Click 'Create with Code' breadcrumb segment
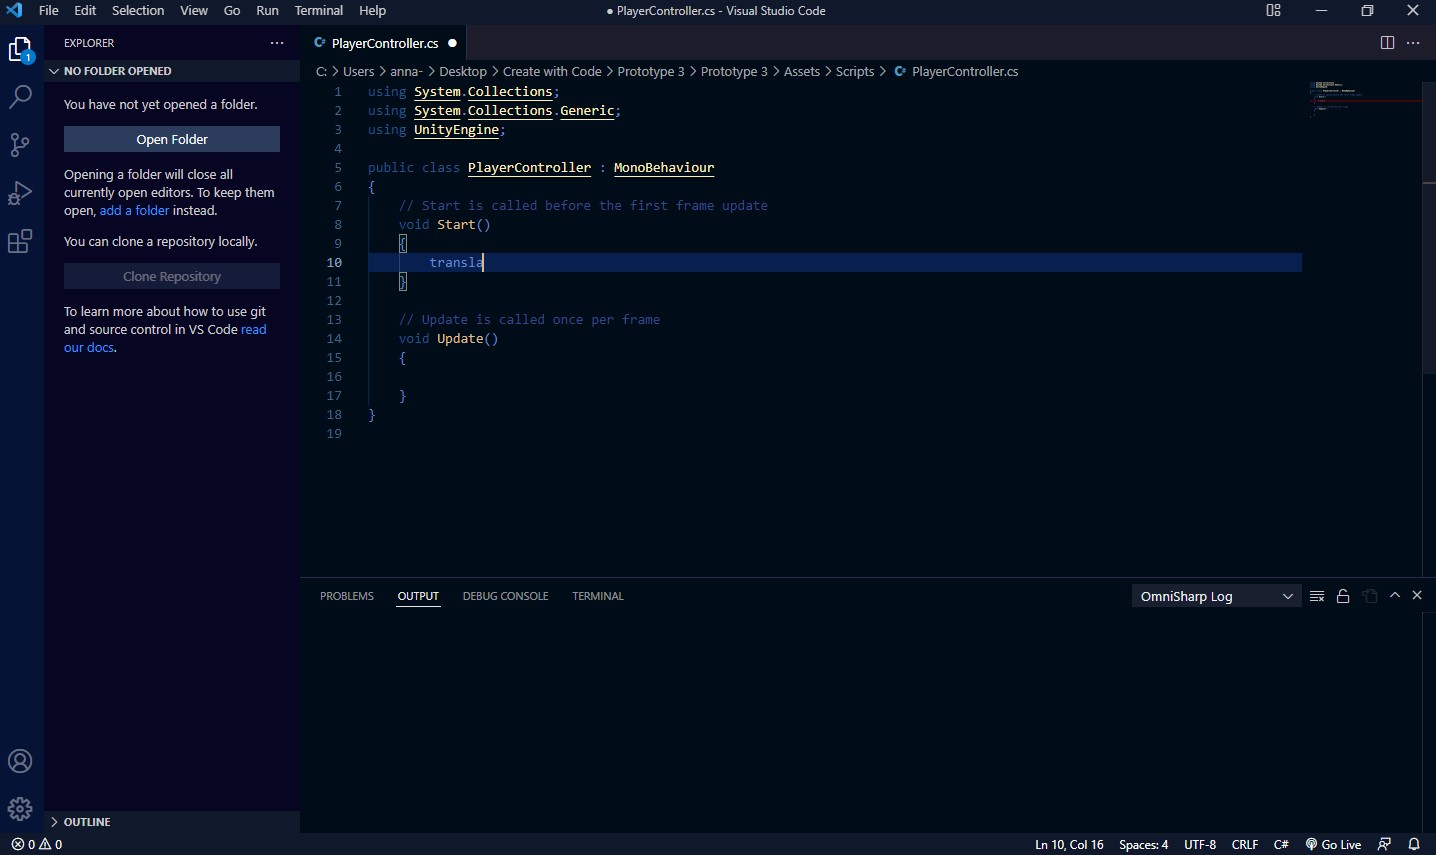1436x855 pixels. pos(552,72)
